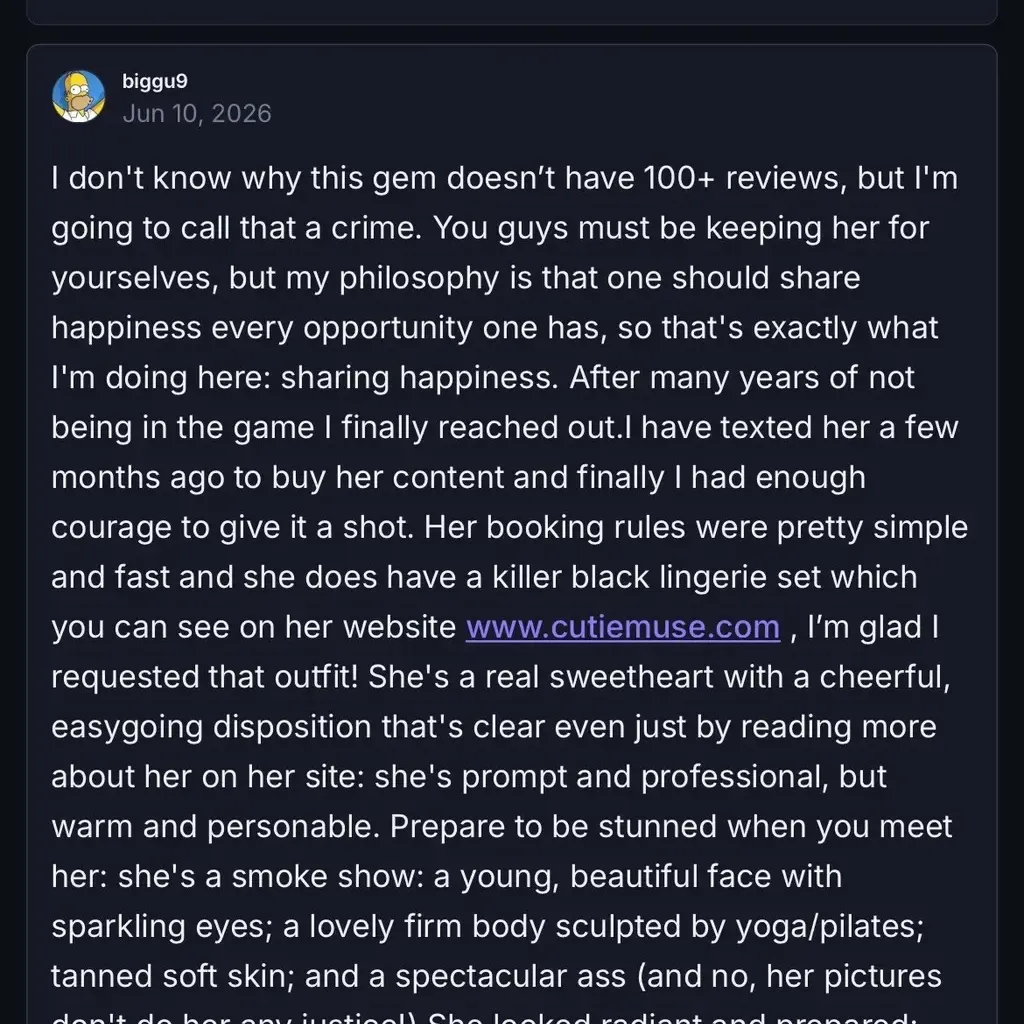Image resolution: width=1024 pixels, height=1024 pixels.
Task: Click the phrase "warm and personable."
Action: (216, 826)
